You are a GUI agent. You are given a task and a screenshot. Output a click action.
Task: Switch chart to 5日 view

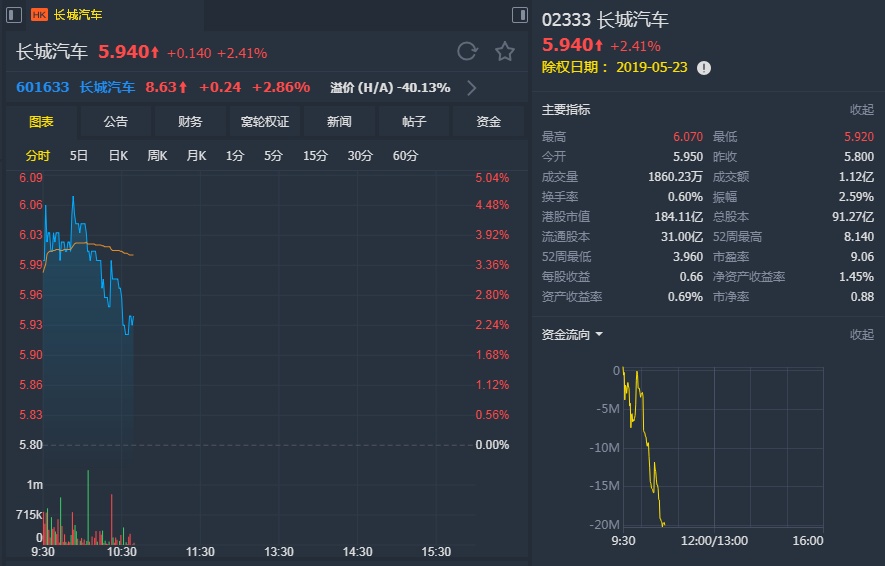click(x=79, y=156)
